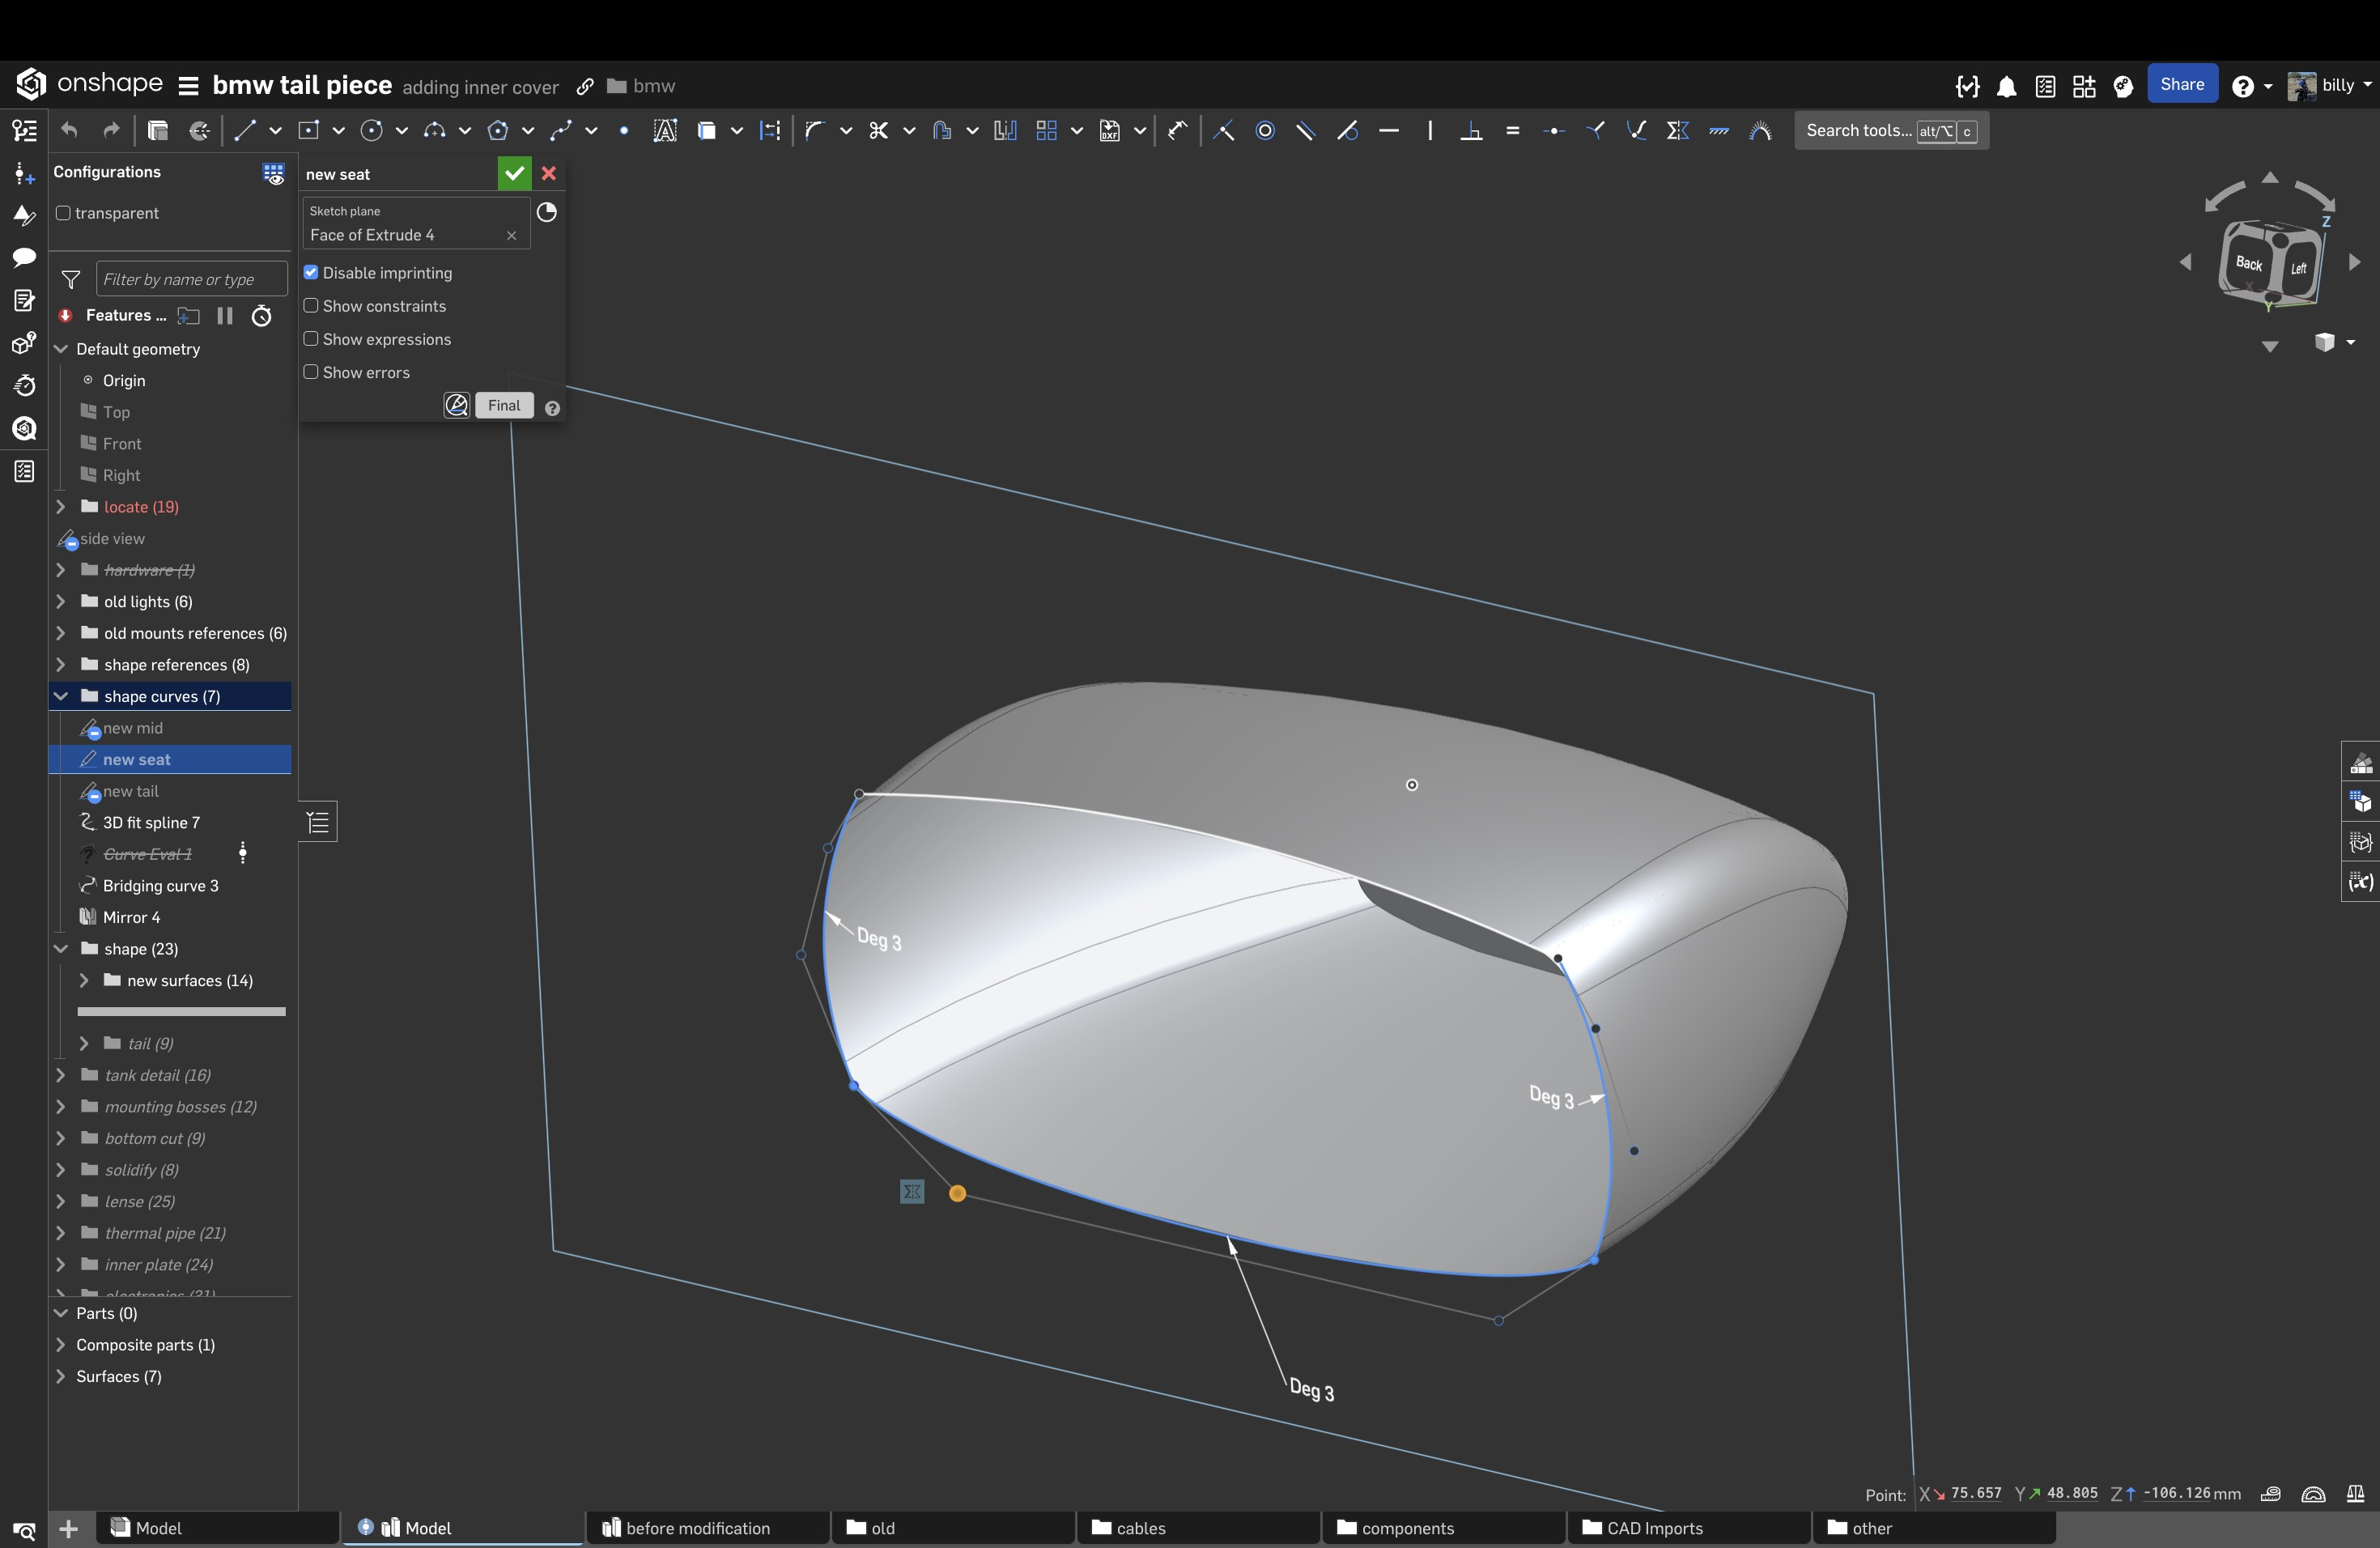
Task: Select the Spline sketch tool
Action: 561,131
